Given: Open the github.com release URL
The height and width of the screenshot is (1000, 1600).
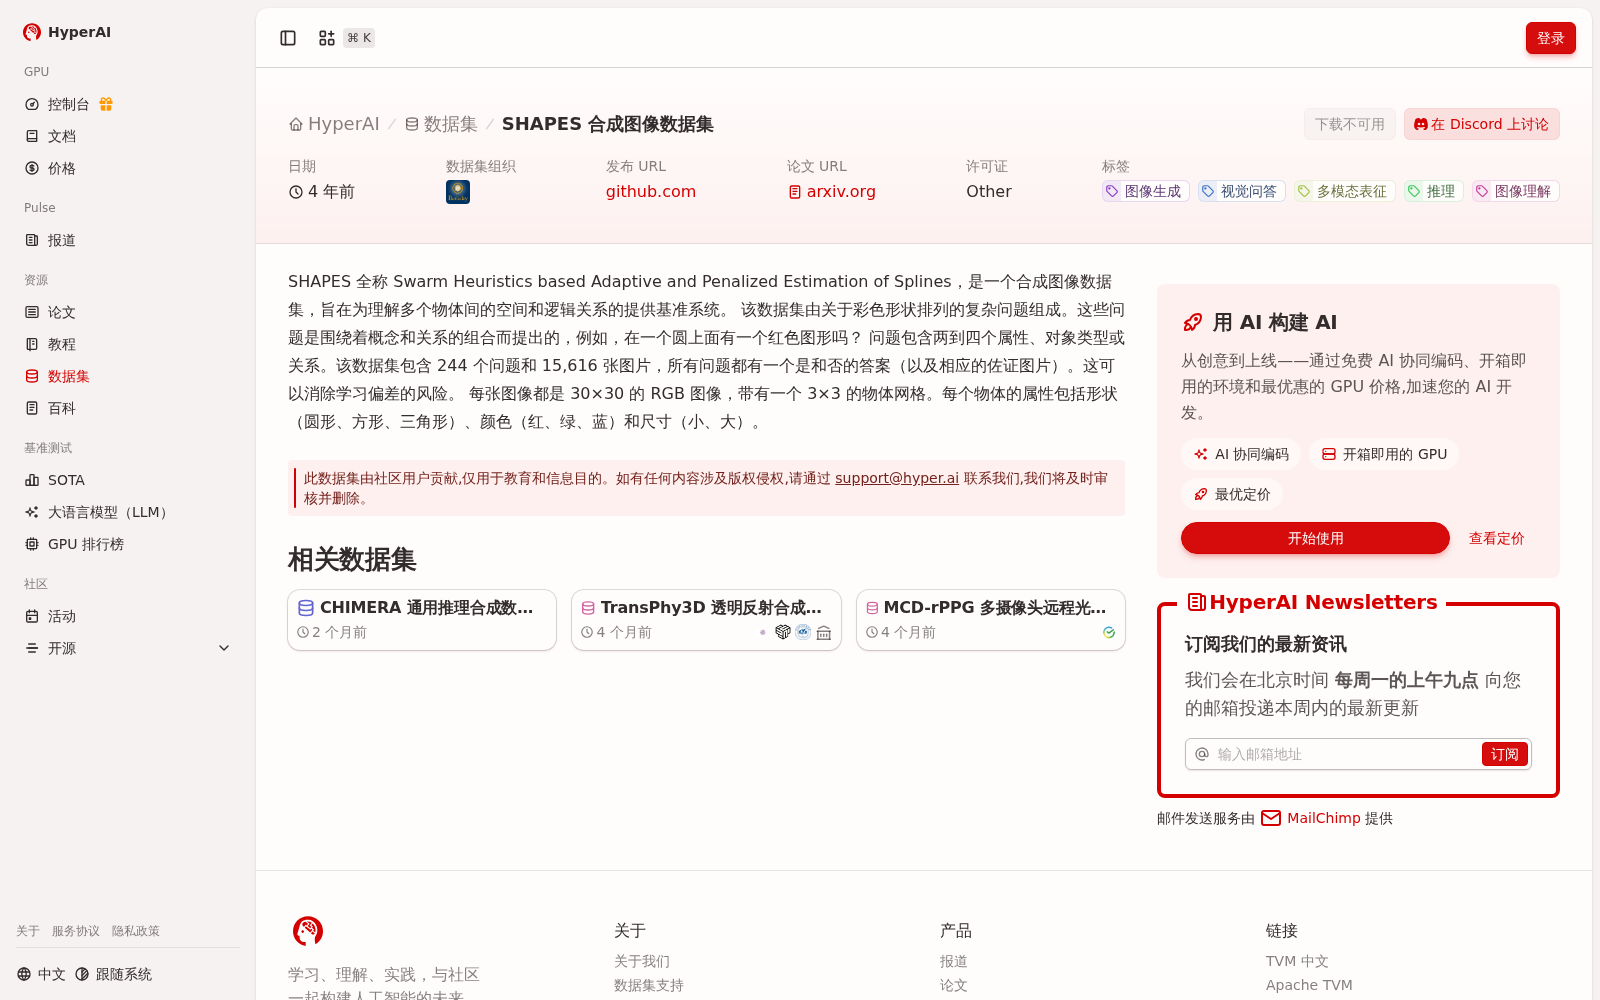Looking at the screenshot, I should pyautogui.click(x=651, y=191).
